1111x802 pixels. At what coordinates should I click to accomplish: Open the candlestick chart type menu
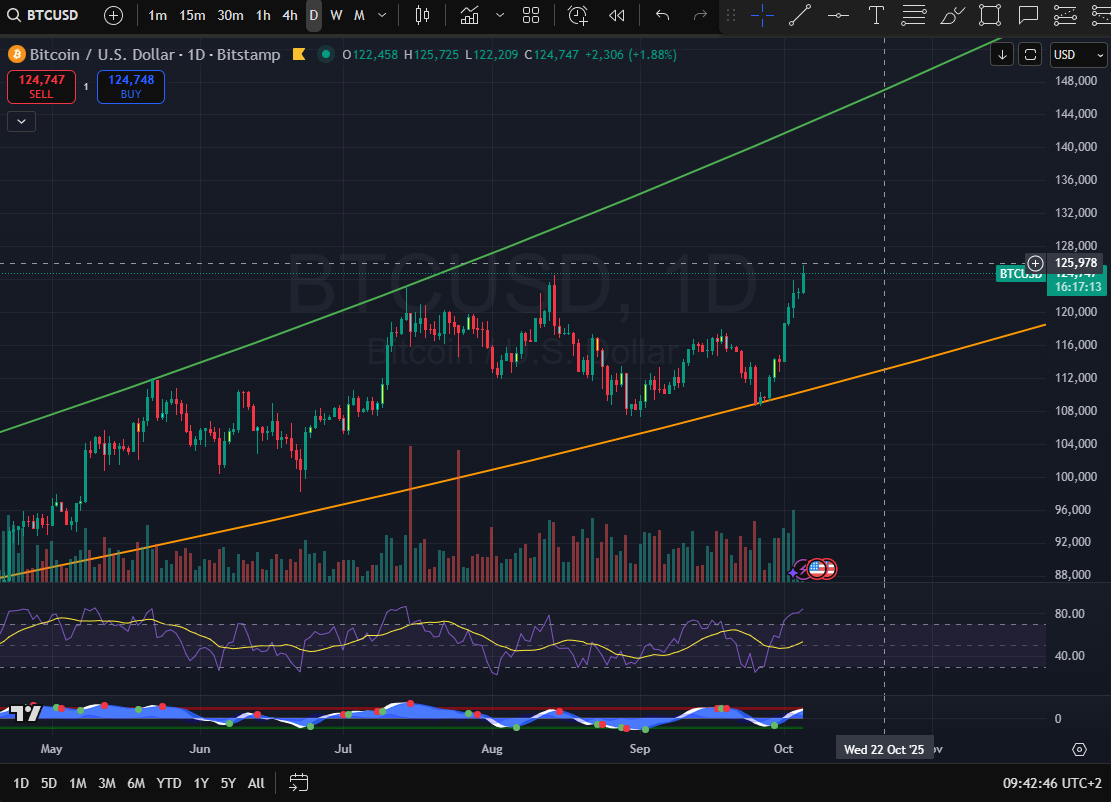422,15
